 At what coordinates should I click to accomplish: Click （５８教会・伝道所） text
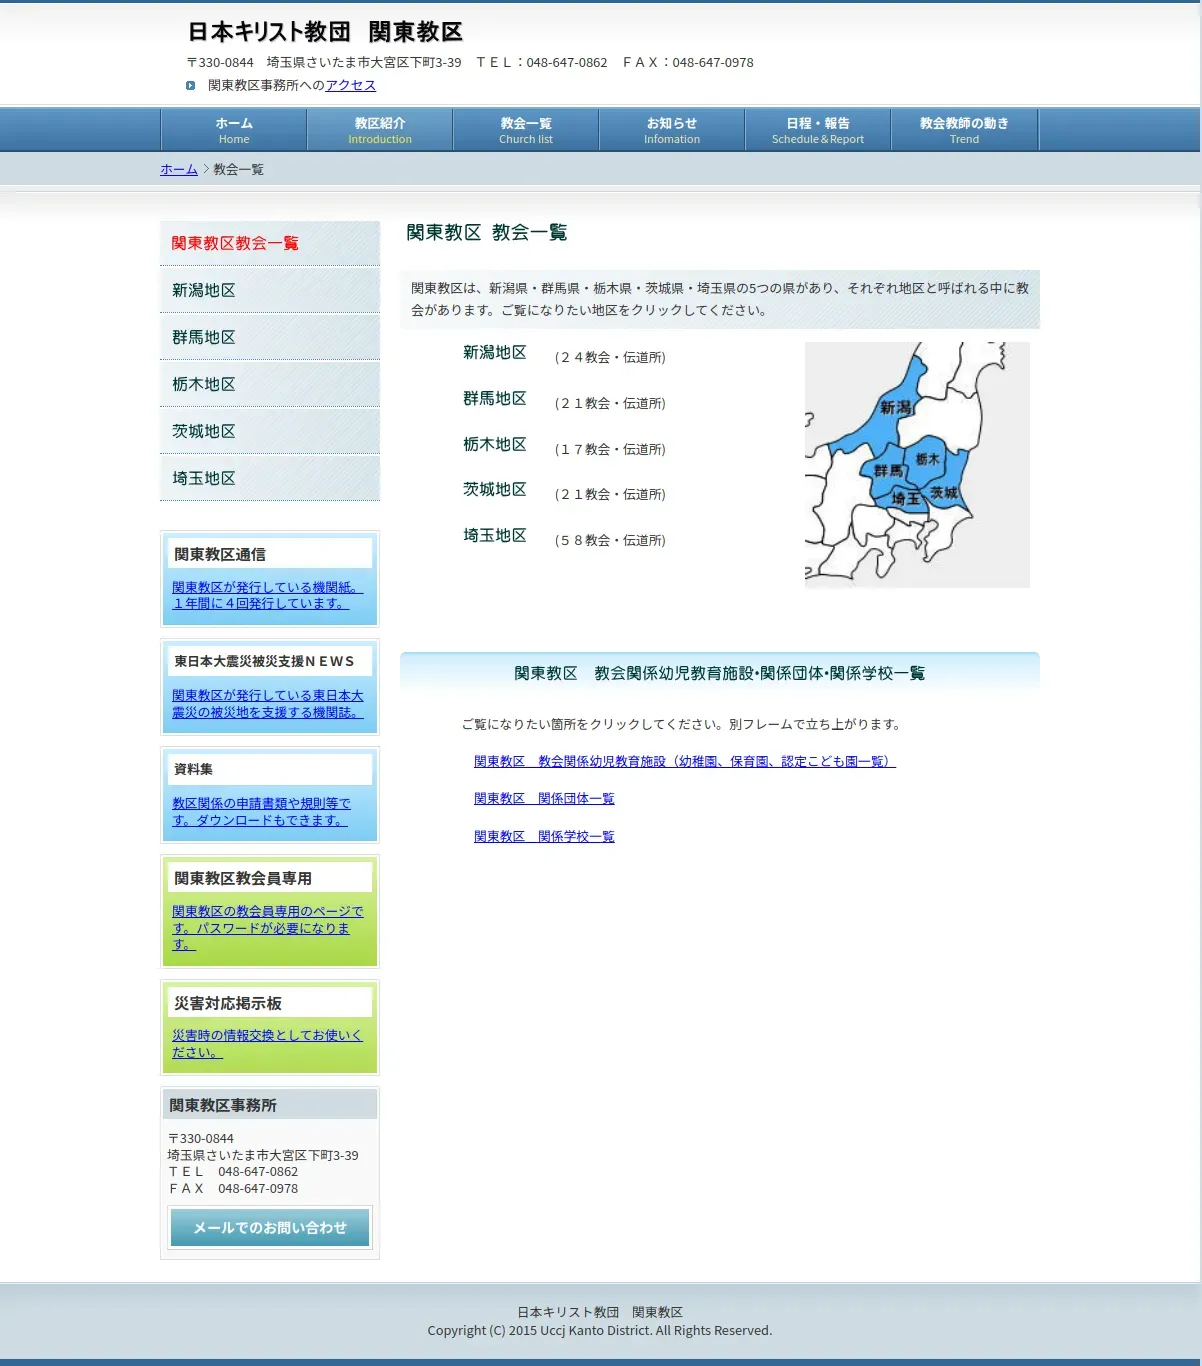tap(609, 541)
